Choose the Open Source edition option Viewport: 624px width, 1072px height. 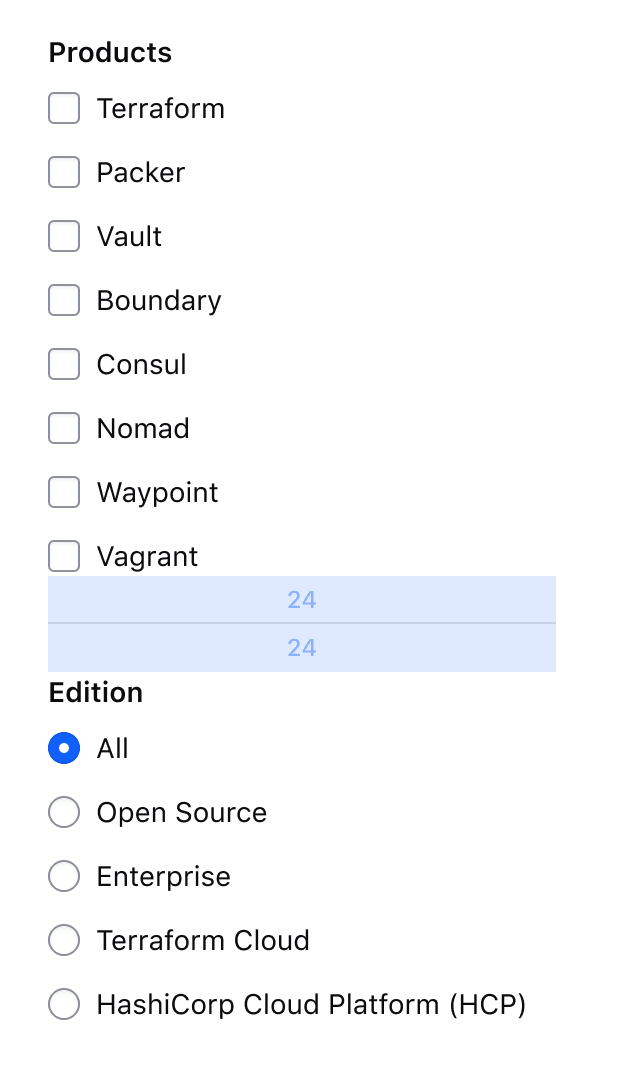[63, 812]
